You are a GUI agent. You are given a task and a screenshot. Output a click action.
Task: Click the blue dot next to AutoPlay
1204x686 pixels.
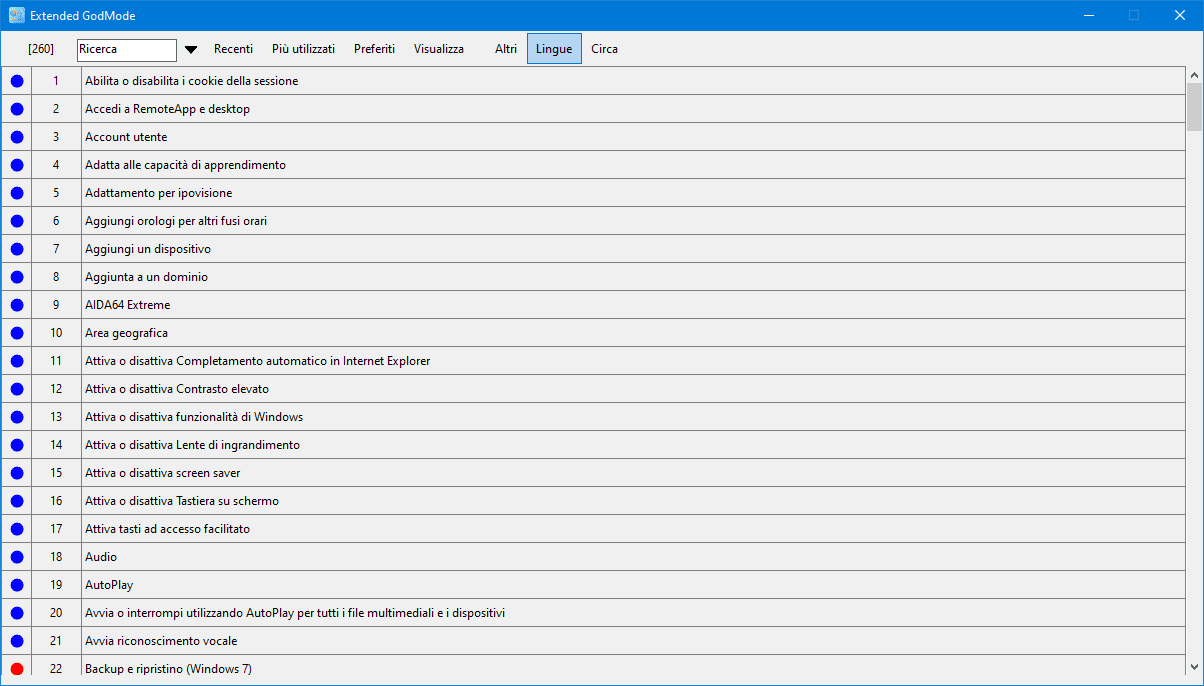[17, 585]
